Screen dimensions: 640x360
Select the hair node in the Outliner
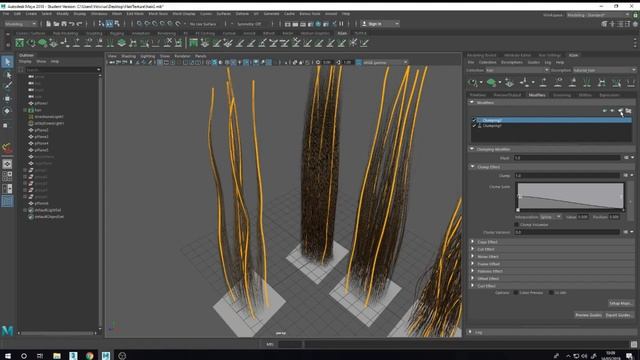coord(38,110)
